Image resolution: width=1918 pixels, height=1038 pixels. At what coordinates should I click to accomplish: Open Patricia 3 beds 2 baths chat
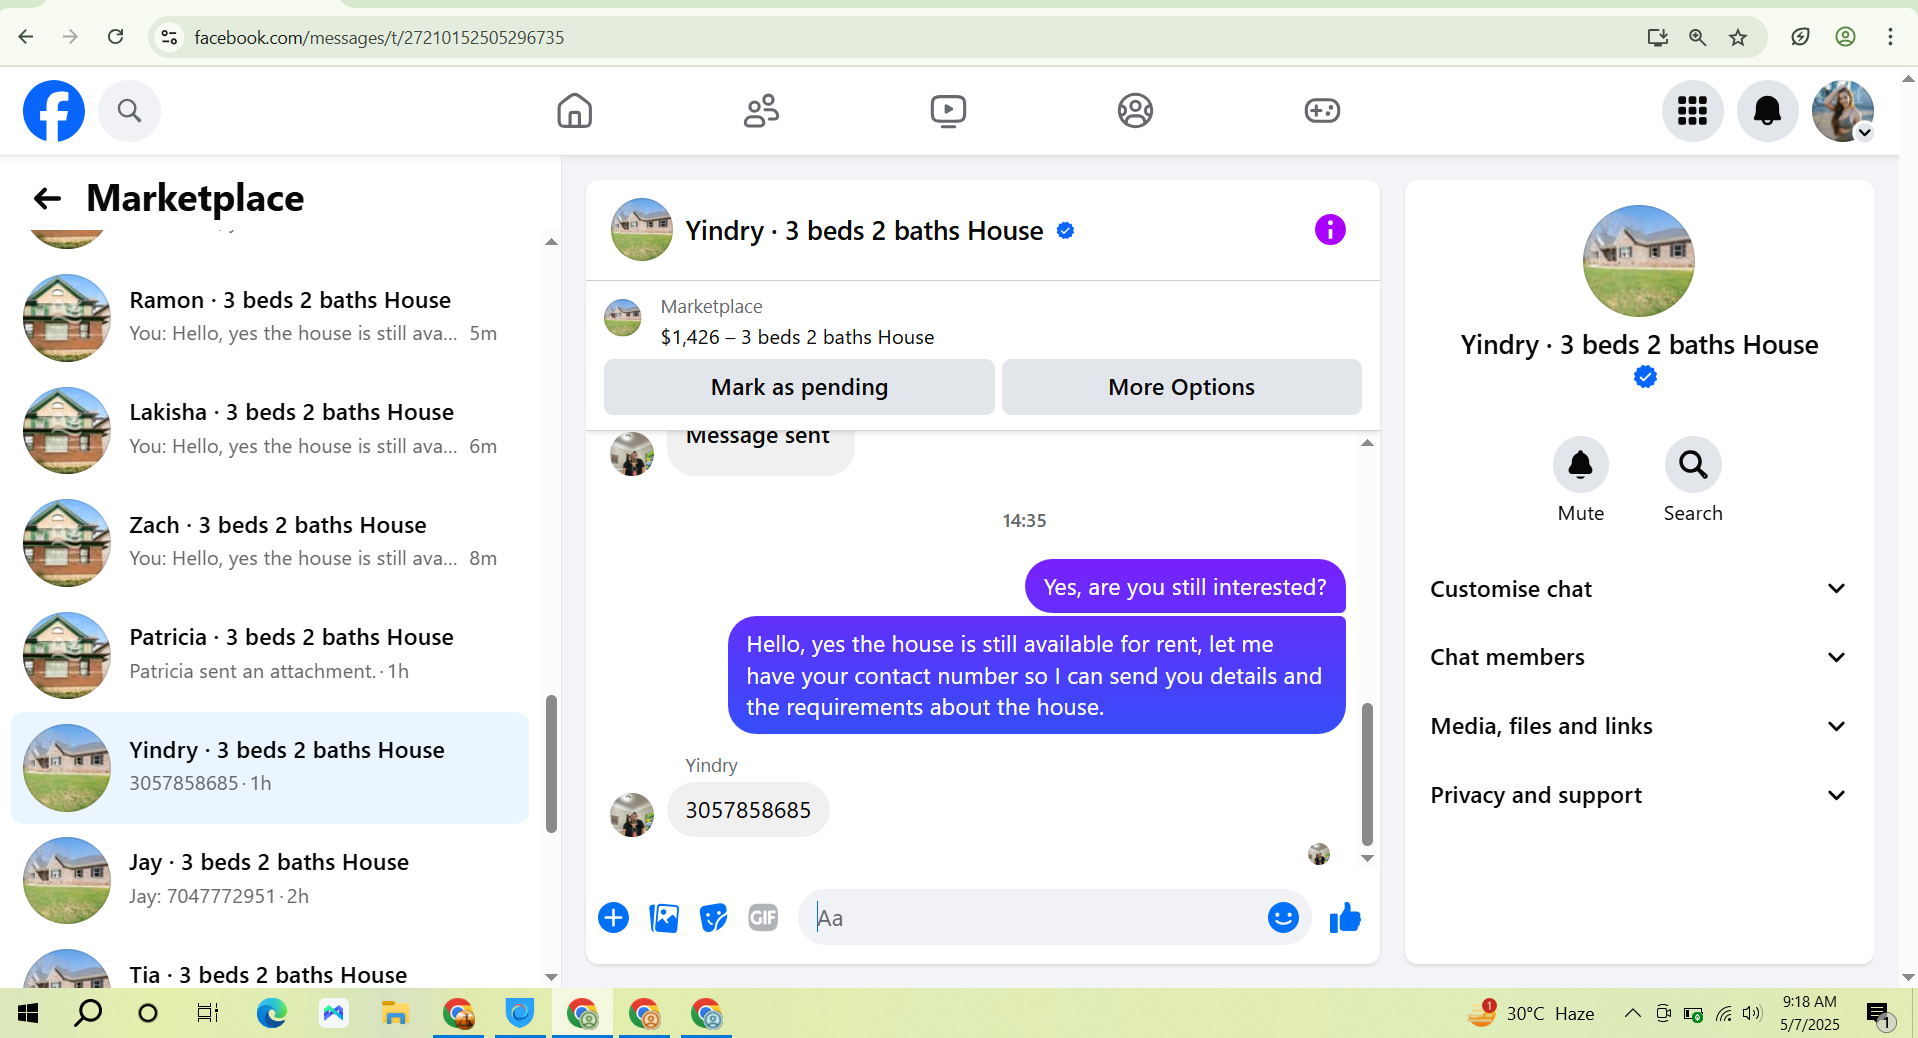point(270,655)
